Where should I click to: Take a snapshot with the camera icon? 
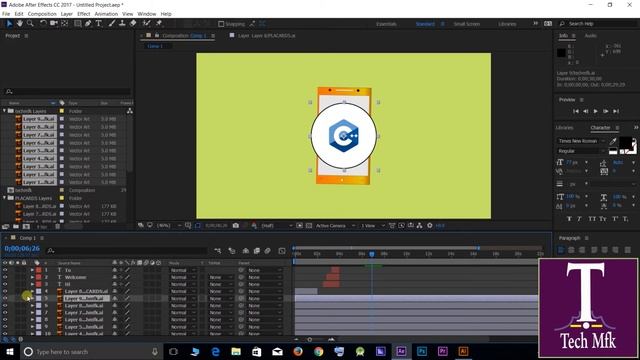click(236, 225)
